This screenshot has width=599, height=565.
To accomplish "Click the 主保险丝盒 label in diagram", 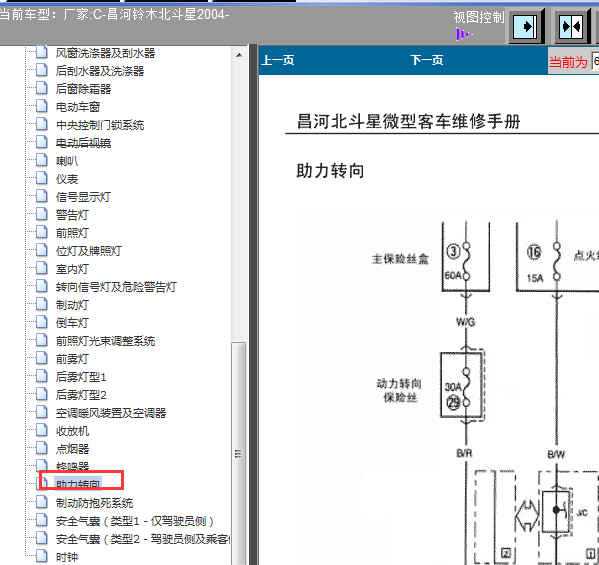I will [400, 259].
